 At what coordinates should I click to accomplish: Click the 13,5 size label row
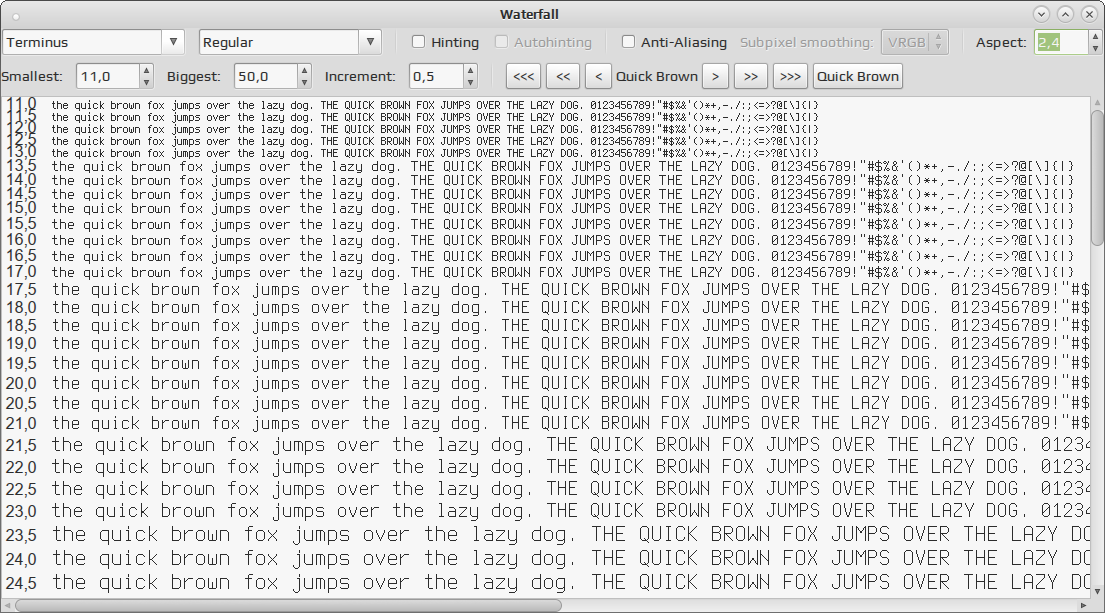point(21,166)
